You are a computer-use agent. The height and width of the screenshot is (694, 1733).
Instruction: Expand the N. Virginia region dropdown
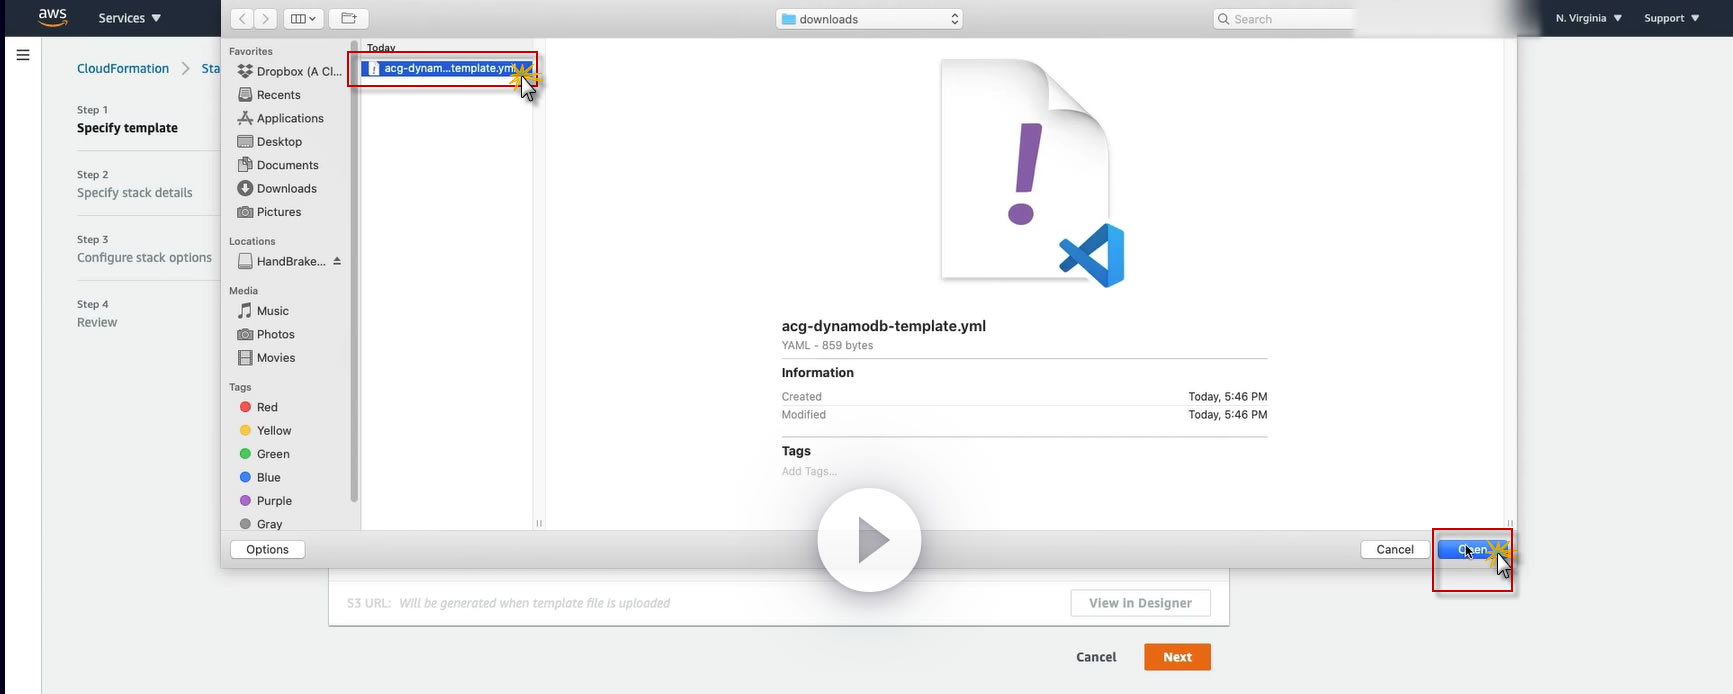(x=1589, y=18)
